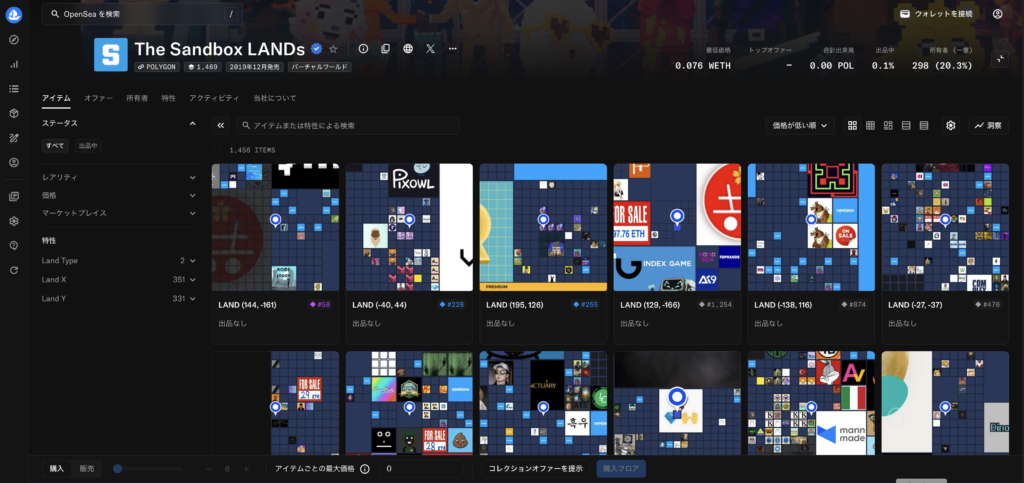
Task: Expand the マーケットプレイス filter
Action: [x=120, y=213]
